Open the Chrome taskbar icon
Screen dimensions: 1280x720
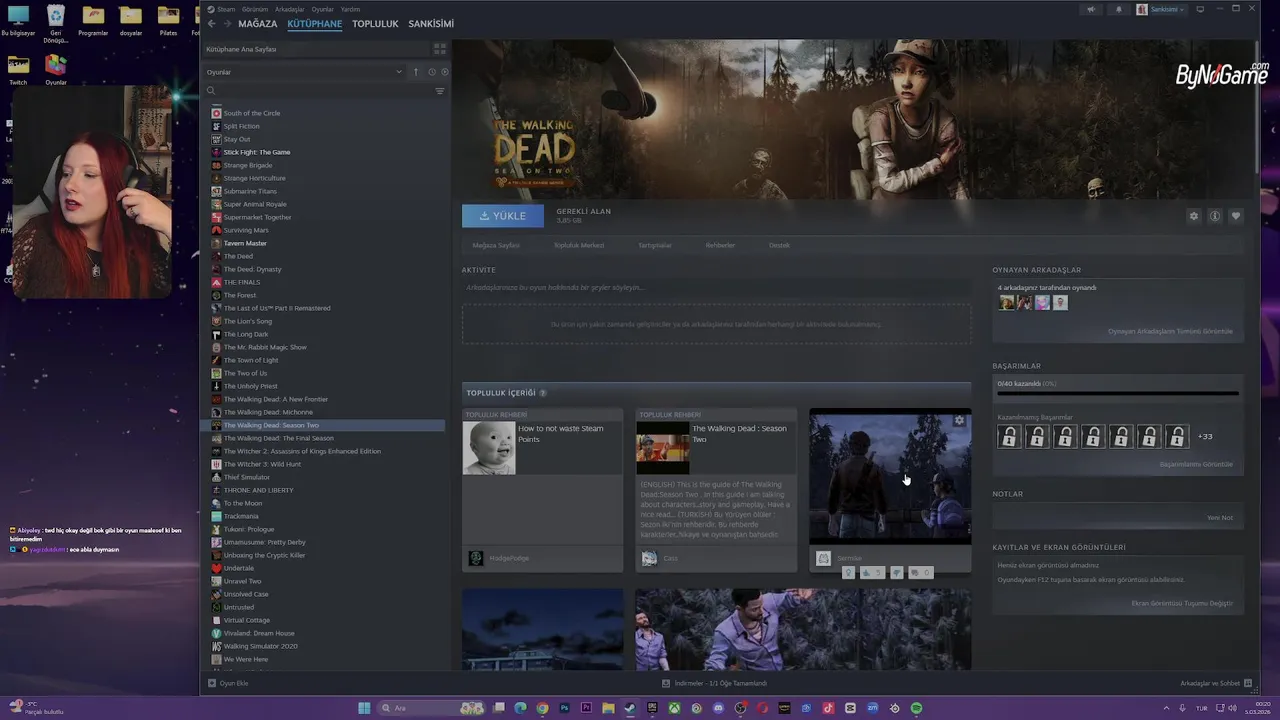tap(542, 708)
